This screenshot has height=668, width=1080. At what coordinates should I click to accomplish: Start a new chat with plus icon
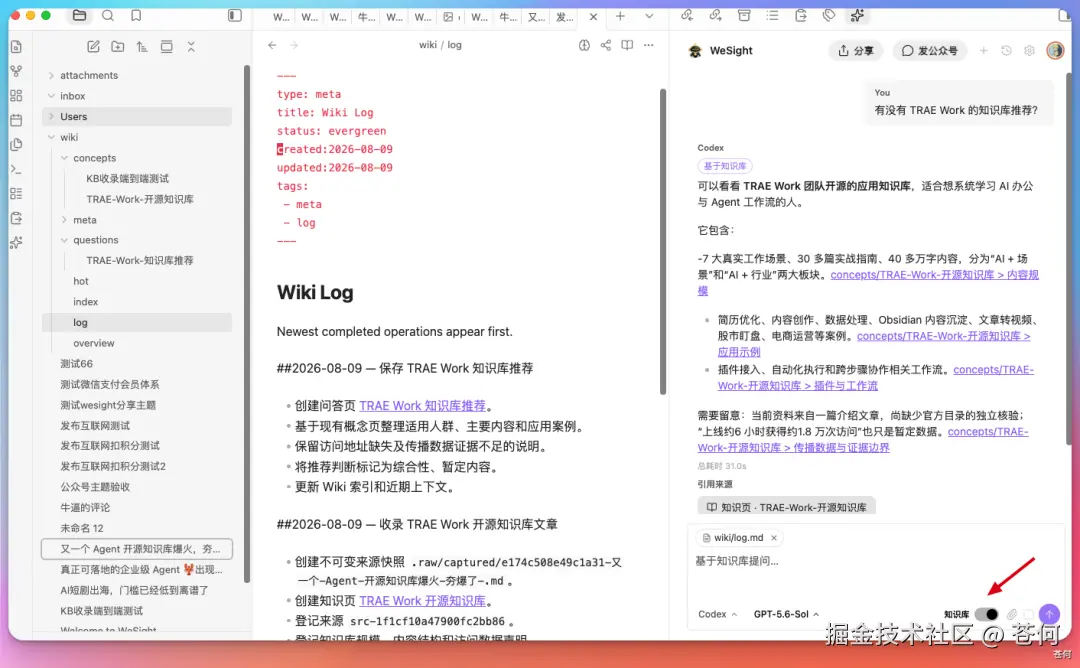pyautogui.click(x=984, y=50)
